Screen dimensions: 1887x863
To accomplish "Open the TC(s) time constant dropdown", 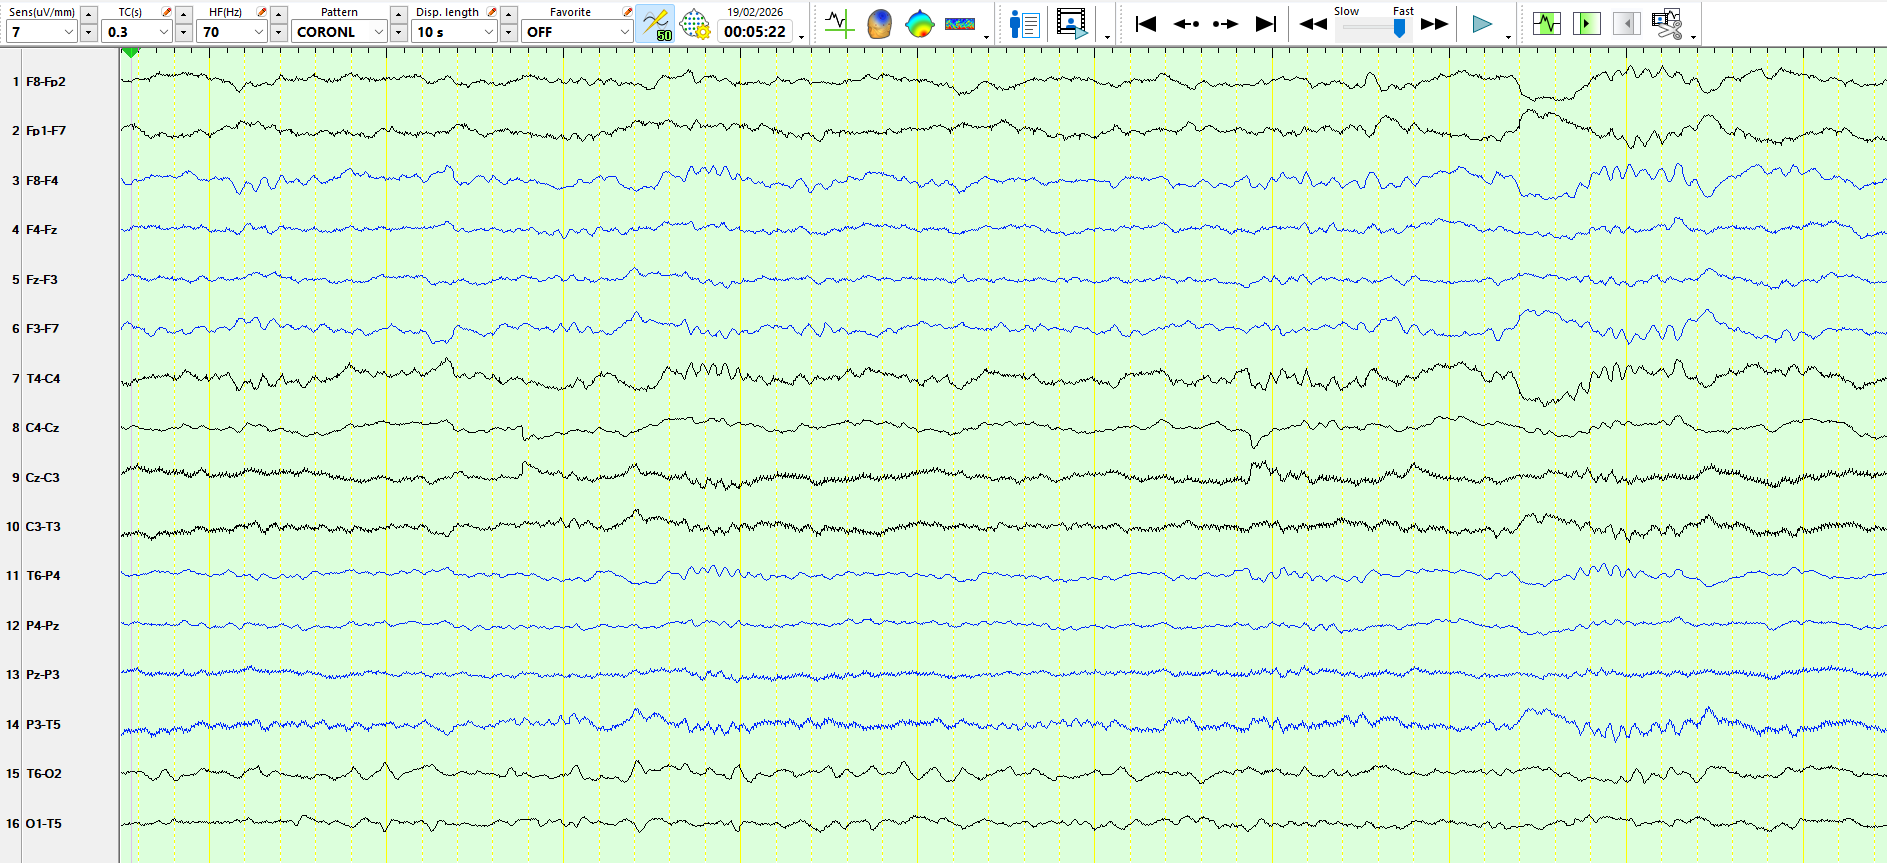I will 137,32.
